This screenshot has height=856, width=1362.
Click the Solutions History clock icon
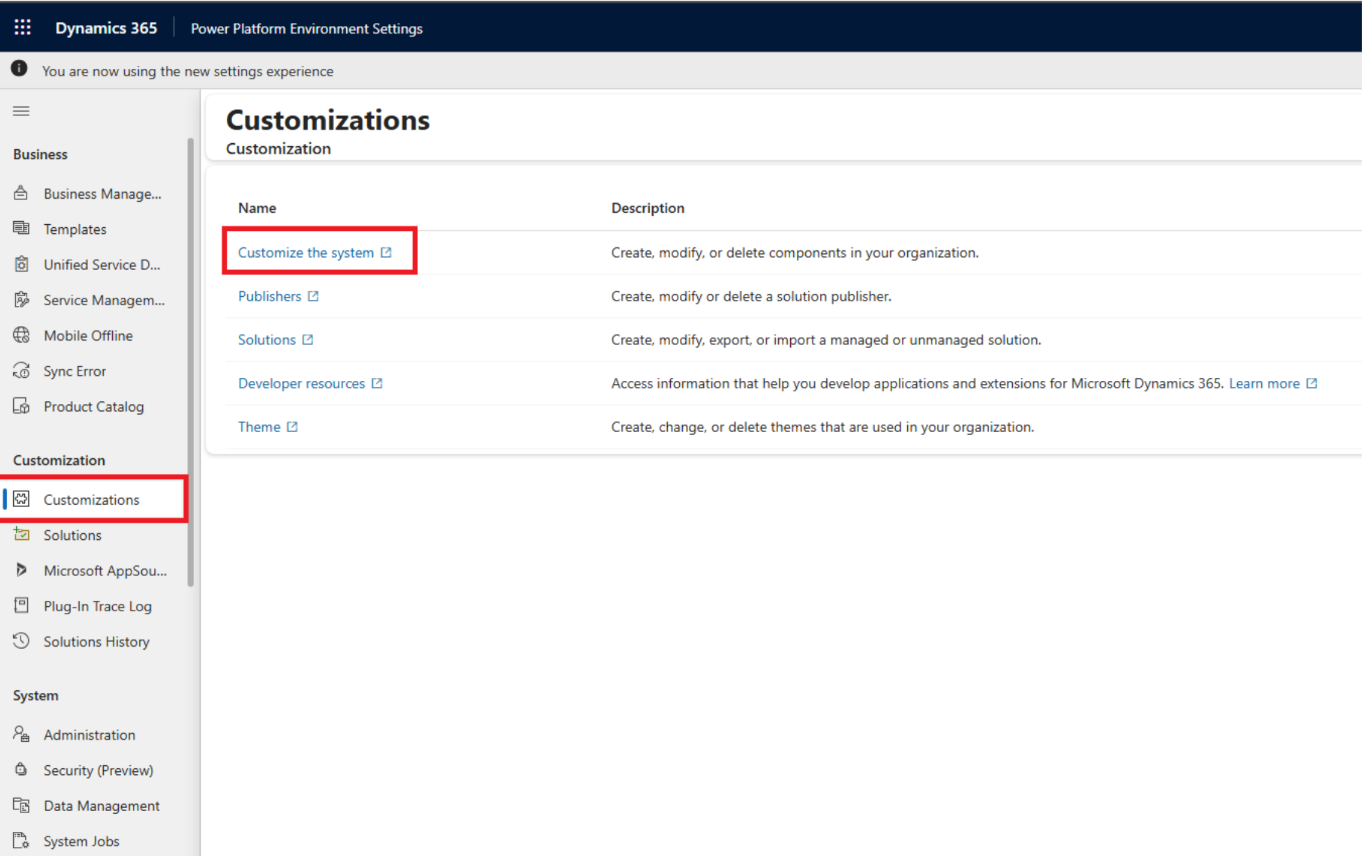coord(21,642)
